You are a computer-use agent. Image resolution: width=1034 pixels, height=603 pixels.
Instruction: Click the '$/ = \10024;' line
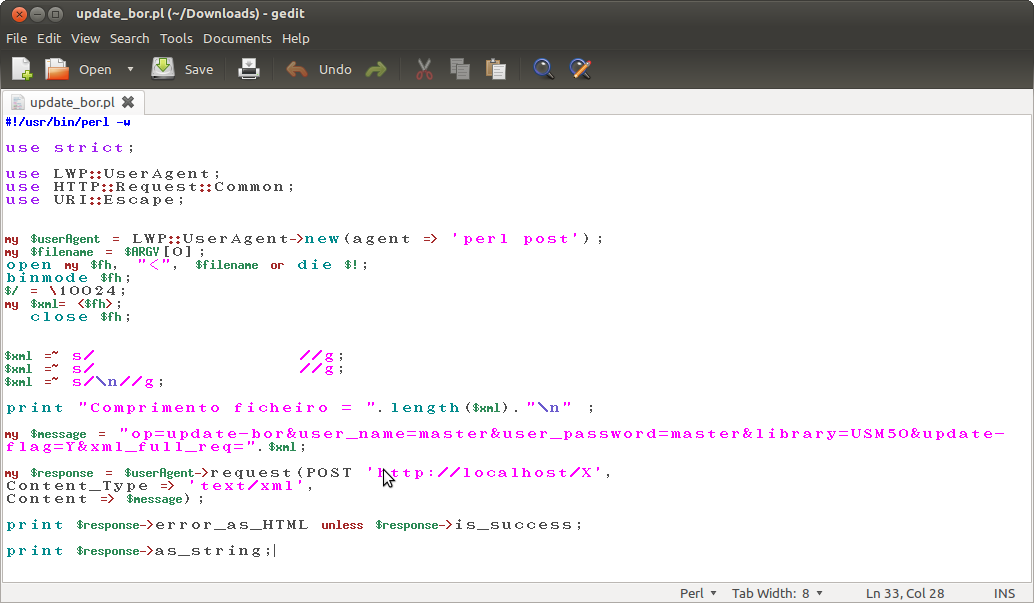point(65,291)
